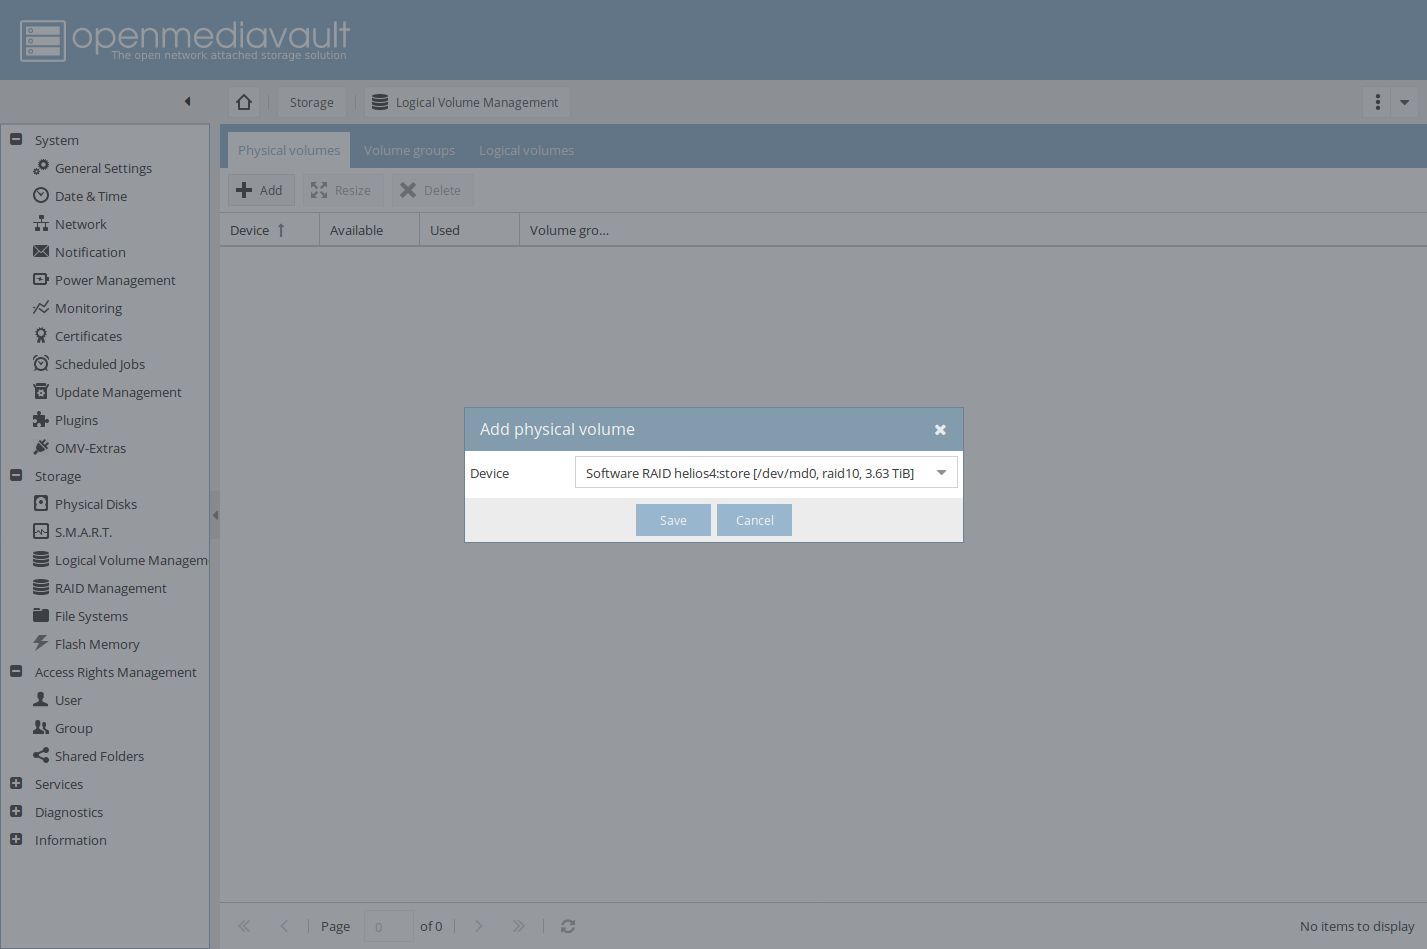Click the Plugins puzzle piece icon
Viewport: 1427px width, 949px height.
tap(41, 419)
